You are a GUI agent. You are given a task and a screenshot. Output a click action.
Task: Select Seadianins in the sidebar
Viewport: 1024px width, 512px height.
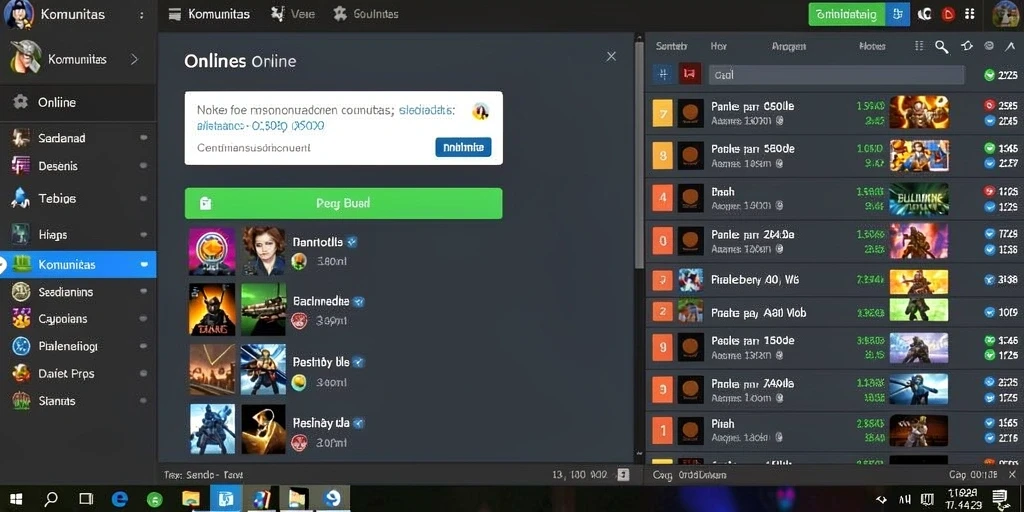[x=78, y=292]
